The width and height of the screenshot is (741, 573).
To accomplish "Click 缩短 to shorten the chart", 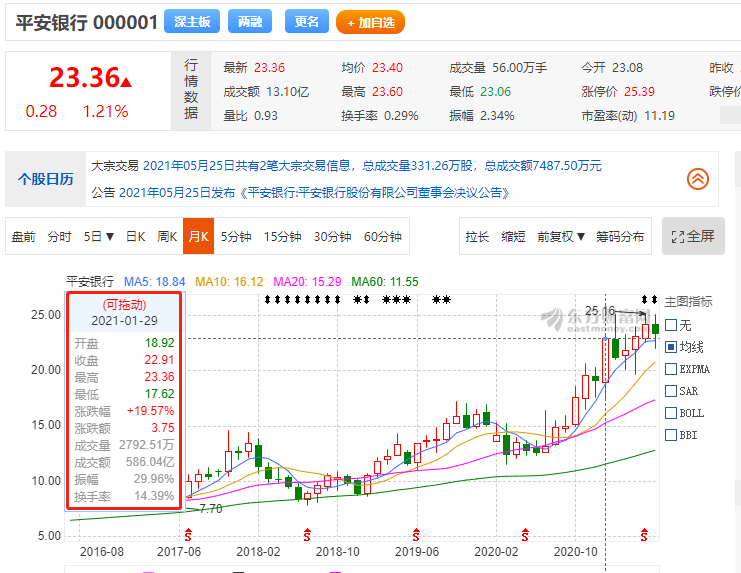I will pyautogui.click(x=513, y=237).
